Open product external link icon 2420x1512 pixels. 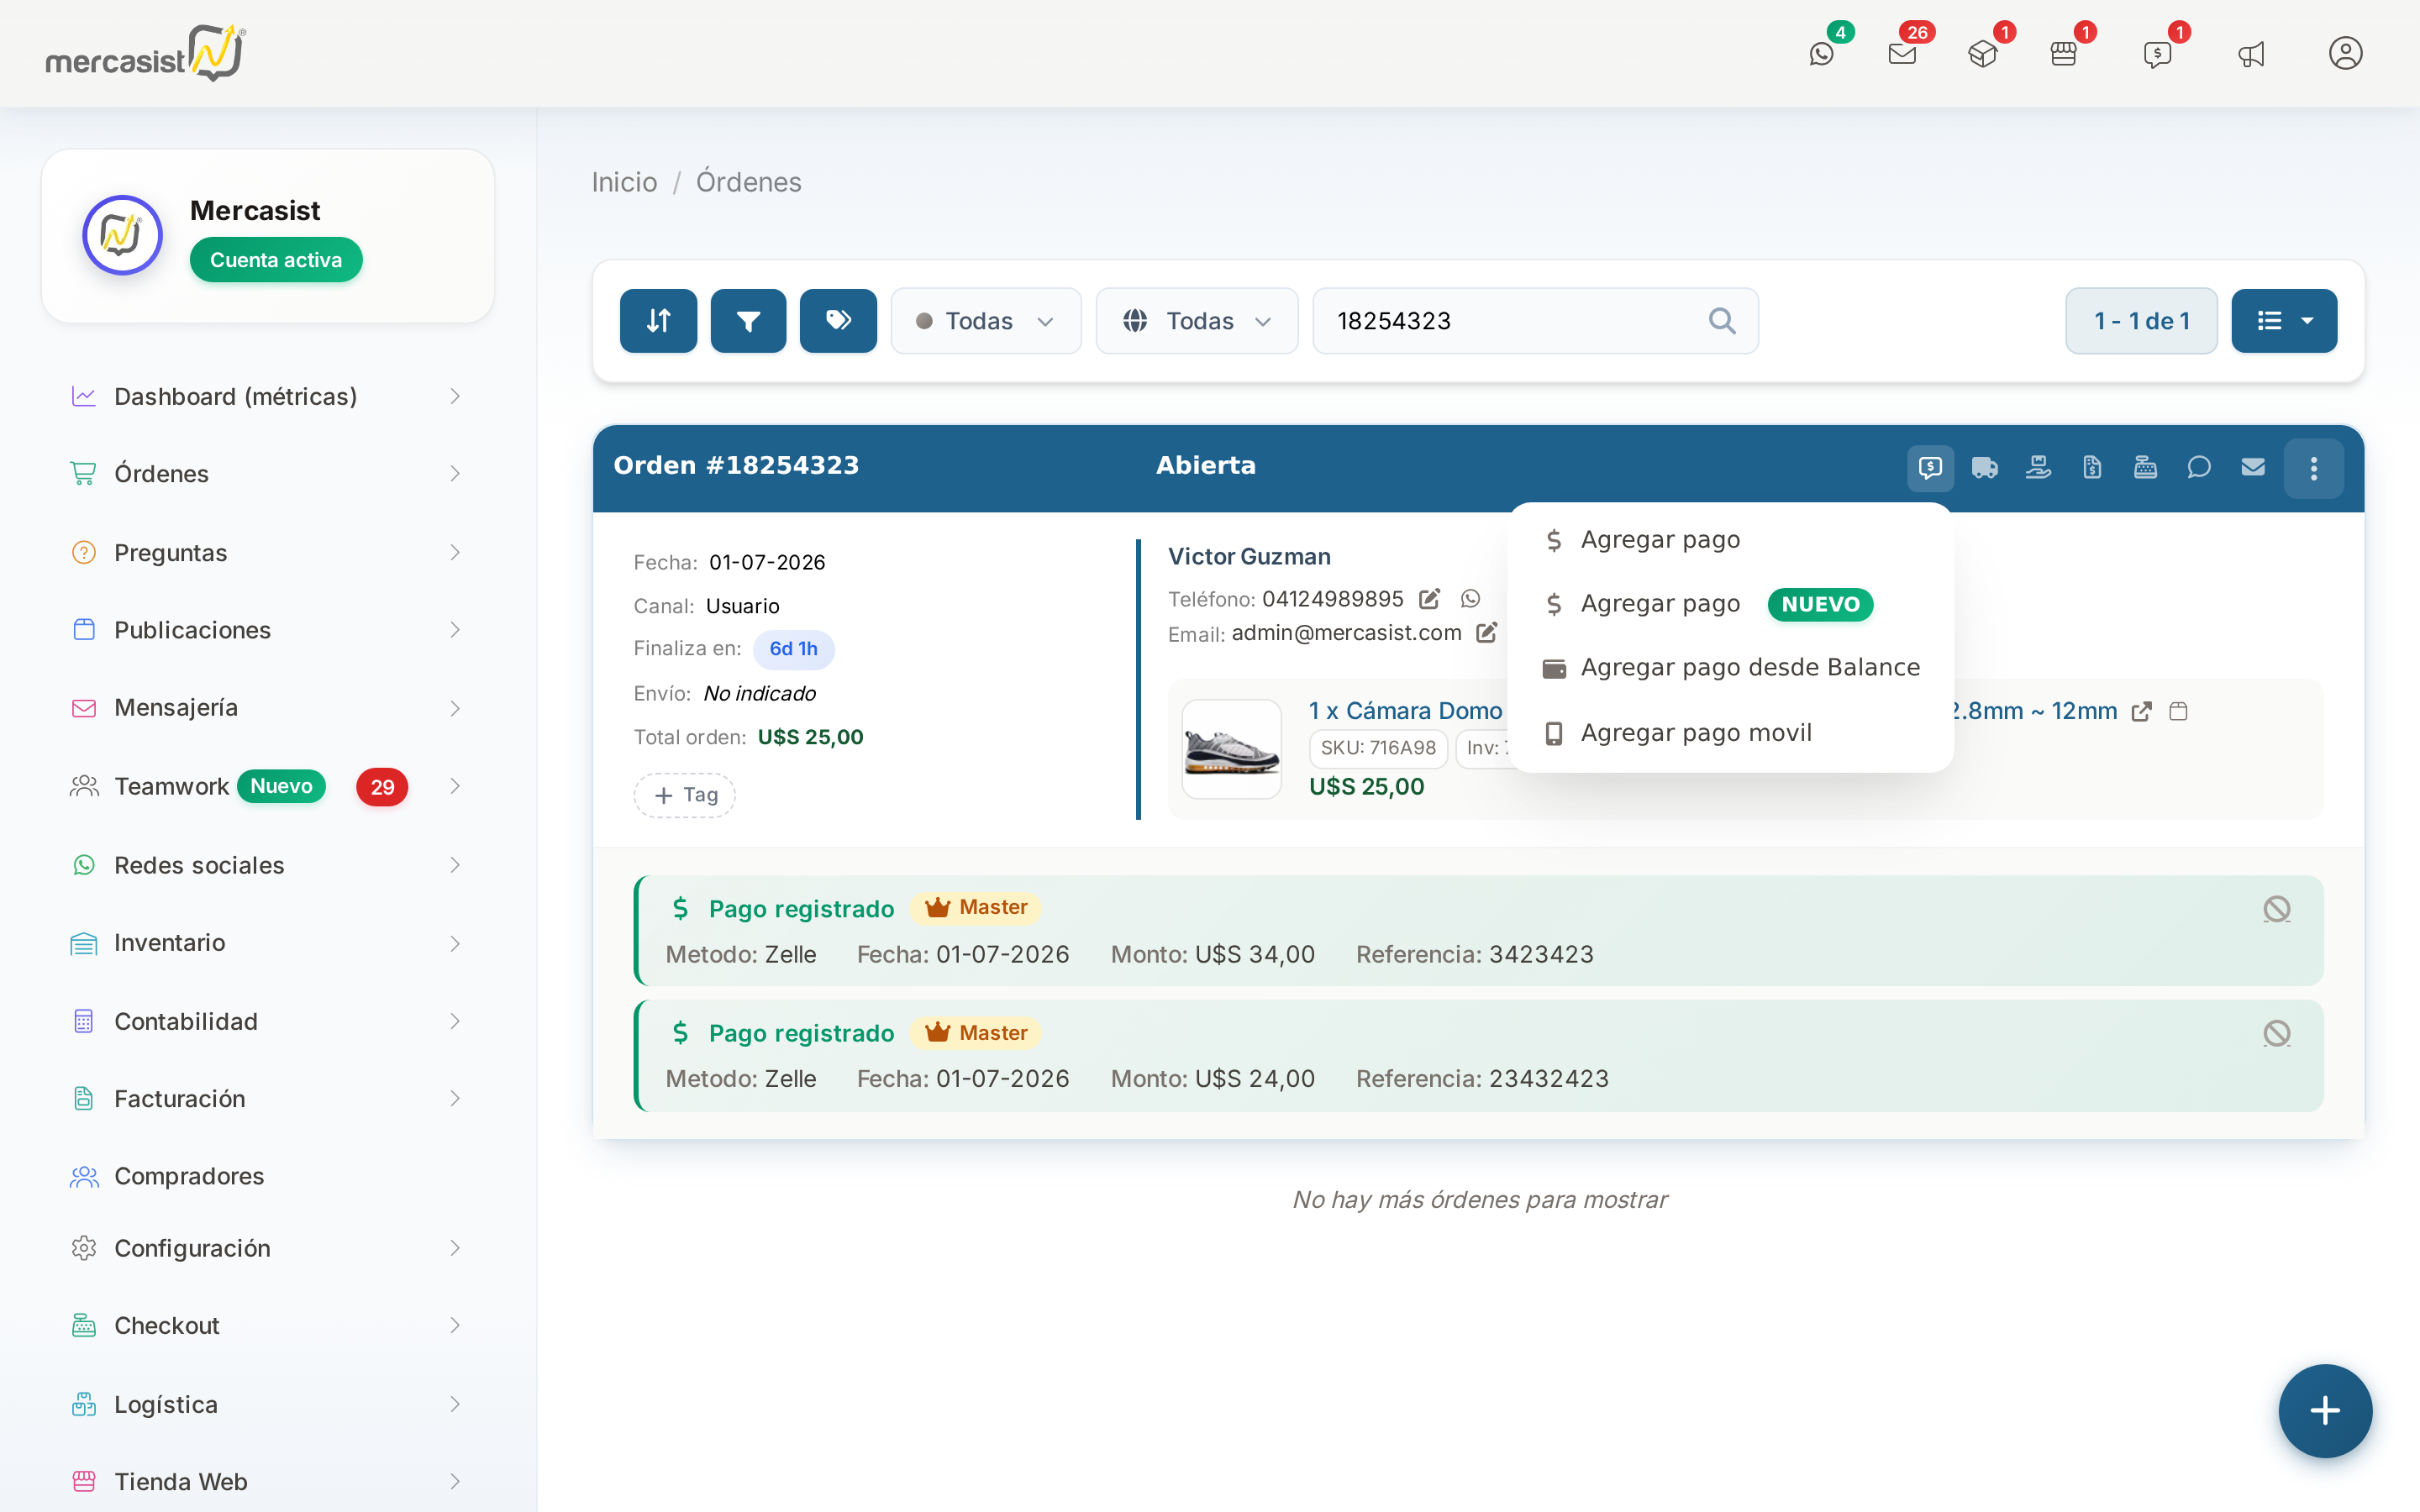tap(2142, 711)
